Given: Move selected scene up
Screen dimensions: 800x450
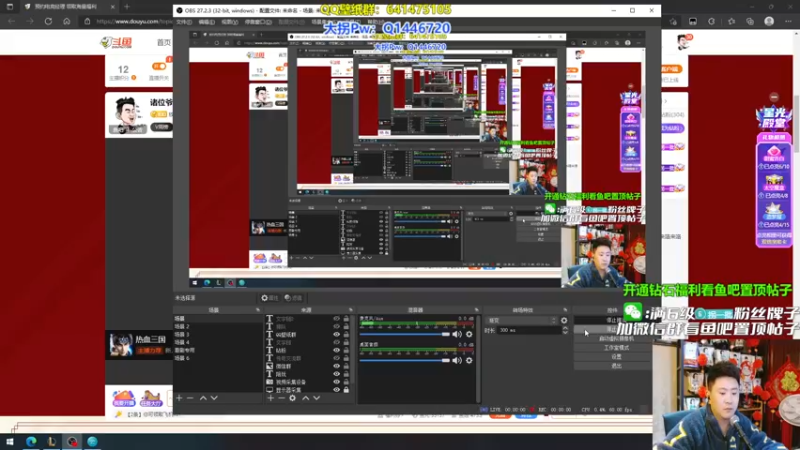Looking at the screenshot, I should pos(203,398).
